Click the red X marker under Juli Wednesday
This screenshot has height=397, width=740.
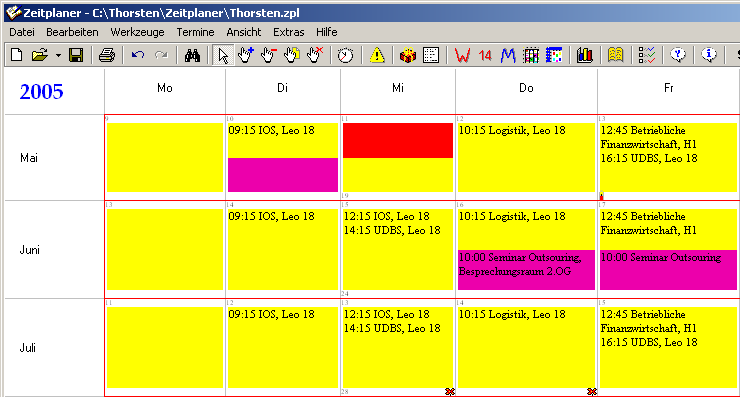(450, 391)
